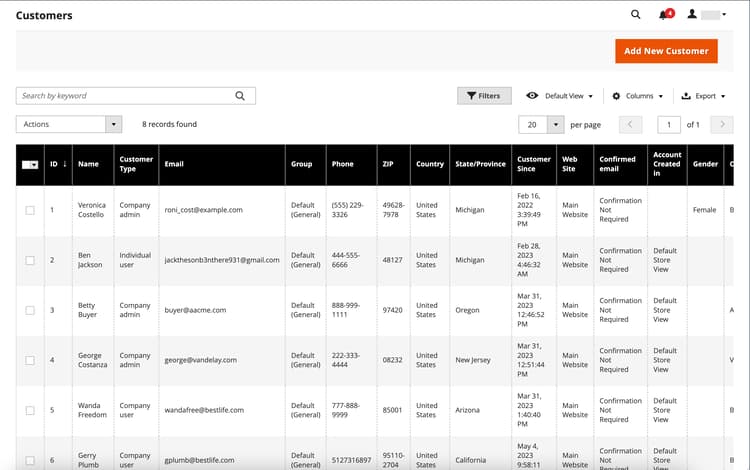This screenshot has width=750, height=470.
Task: Click the ZIP cell 97420
Action: point(392,310)
